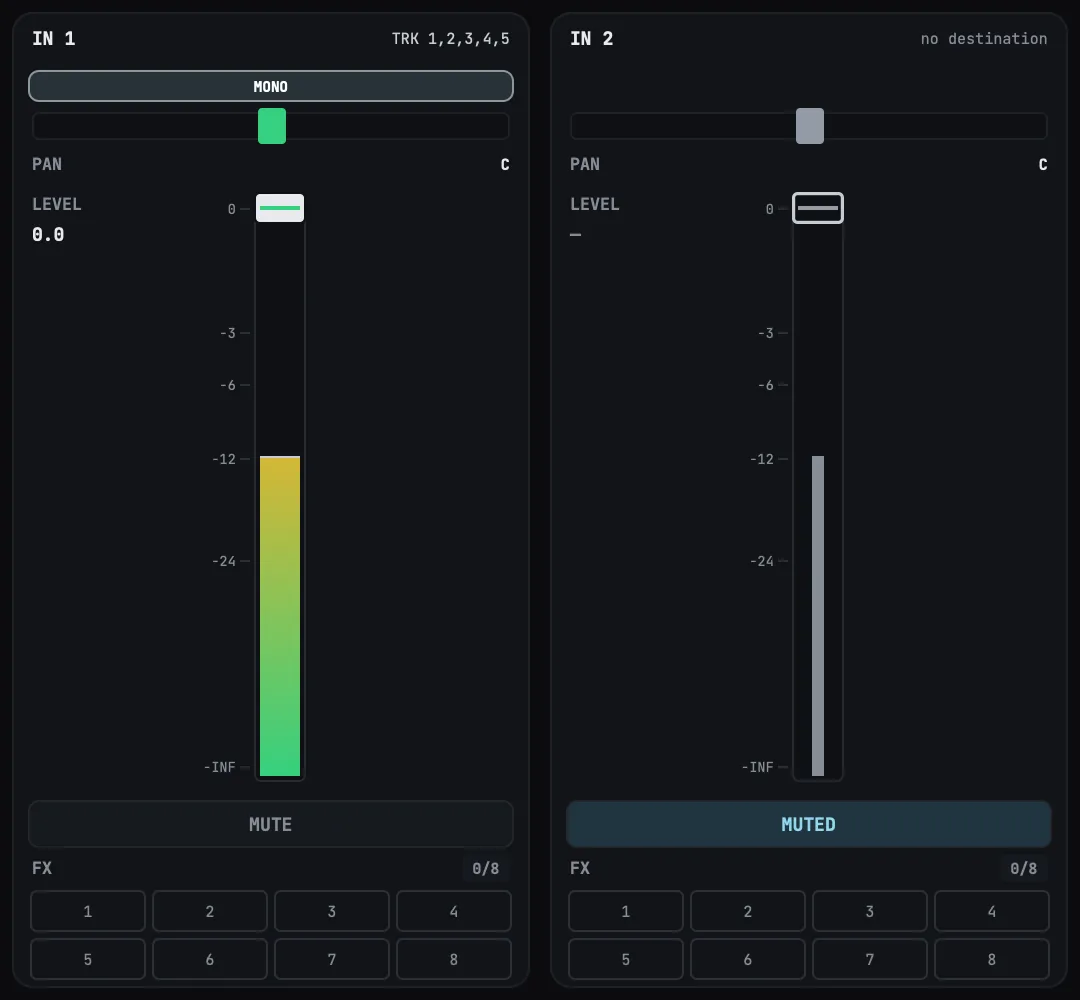Open FX slot 4 on IN 1

454,911
